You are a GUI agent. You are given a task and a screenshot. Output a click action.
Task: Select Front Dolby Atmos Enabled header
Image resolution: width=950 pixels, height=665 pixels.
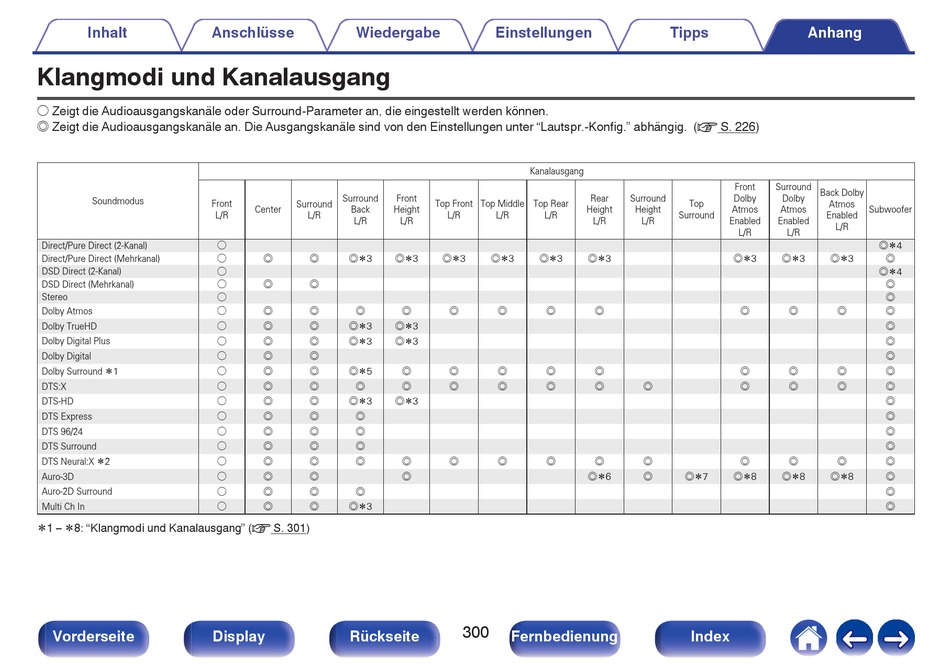[745, 210]
